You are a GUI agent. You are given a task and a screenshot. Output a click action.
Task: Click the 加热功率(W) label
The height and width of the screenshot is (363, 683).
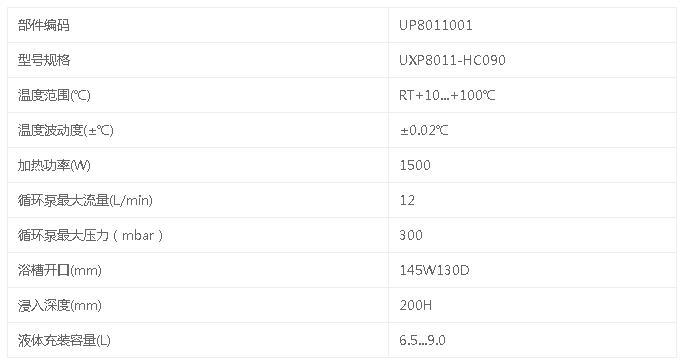(x=54, y=165)
